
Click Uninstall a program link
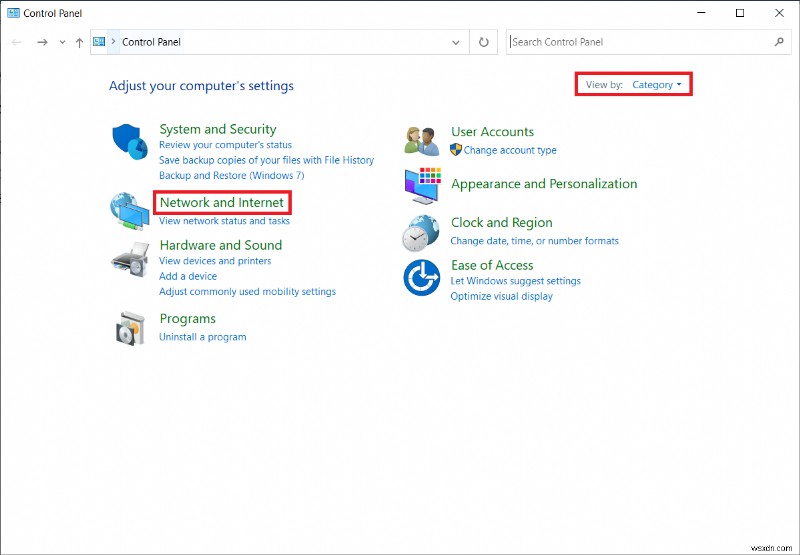(x=202, y=337)
